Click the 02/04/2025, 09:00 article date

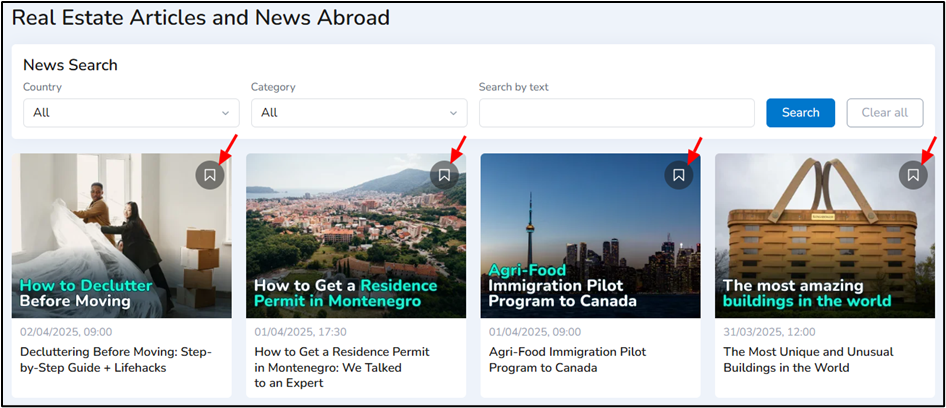pos(66,332)
